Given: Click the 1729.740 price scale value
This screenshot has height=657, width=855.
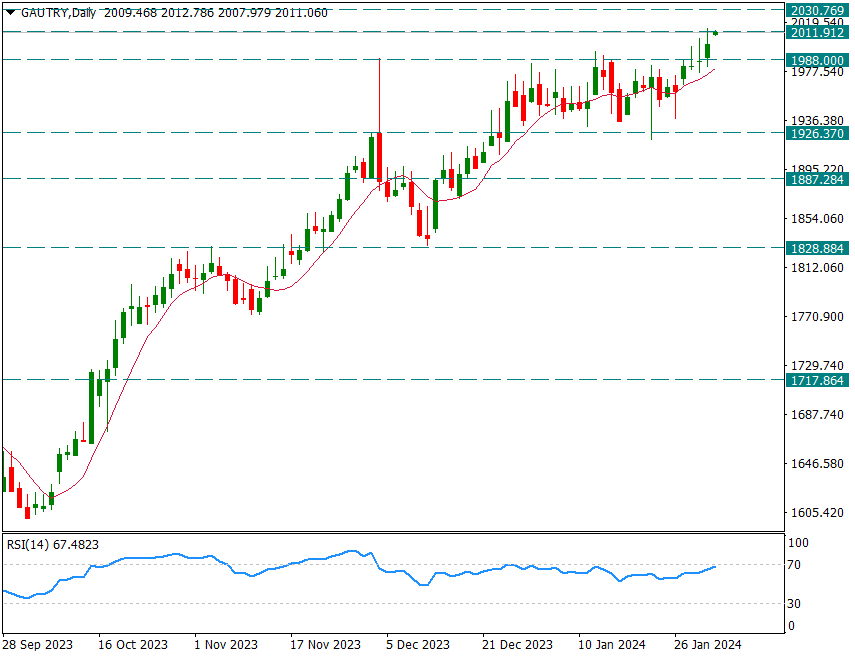Looking at the screenshot, I should 817,365.
